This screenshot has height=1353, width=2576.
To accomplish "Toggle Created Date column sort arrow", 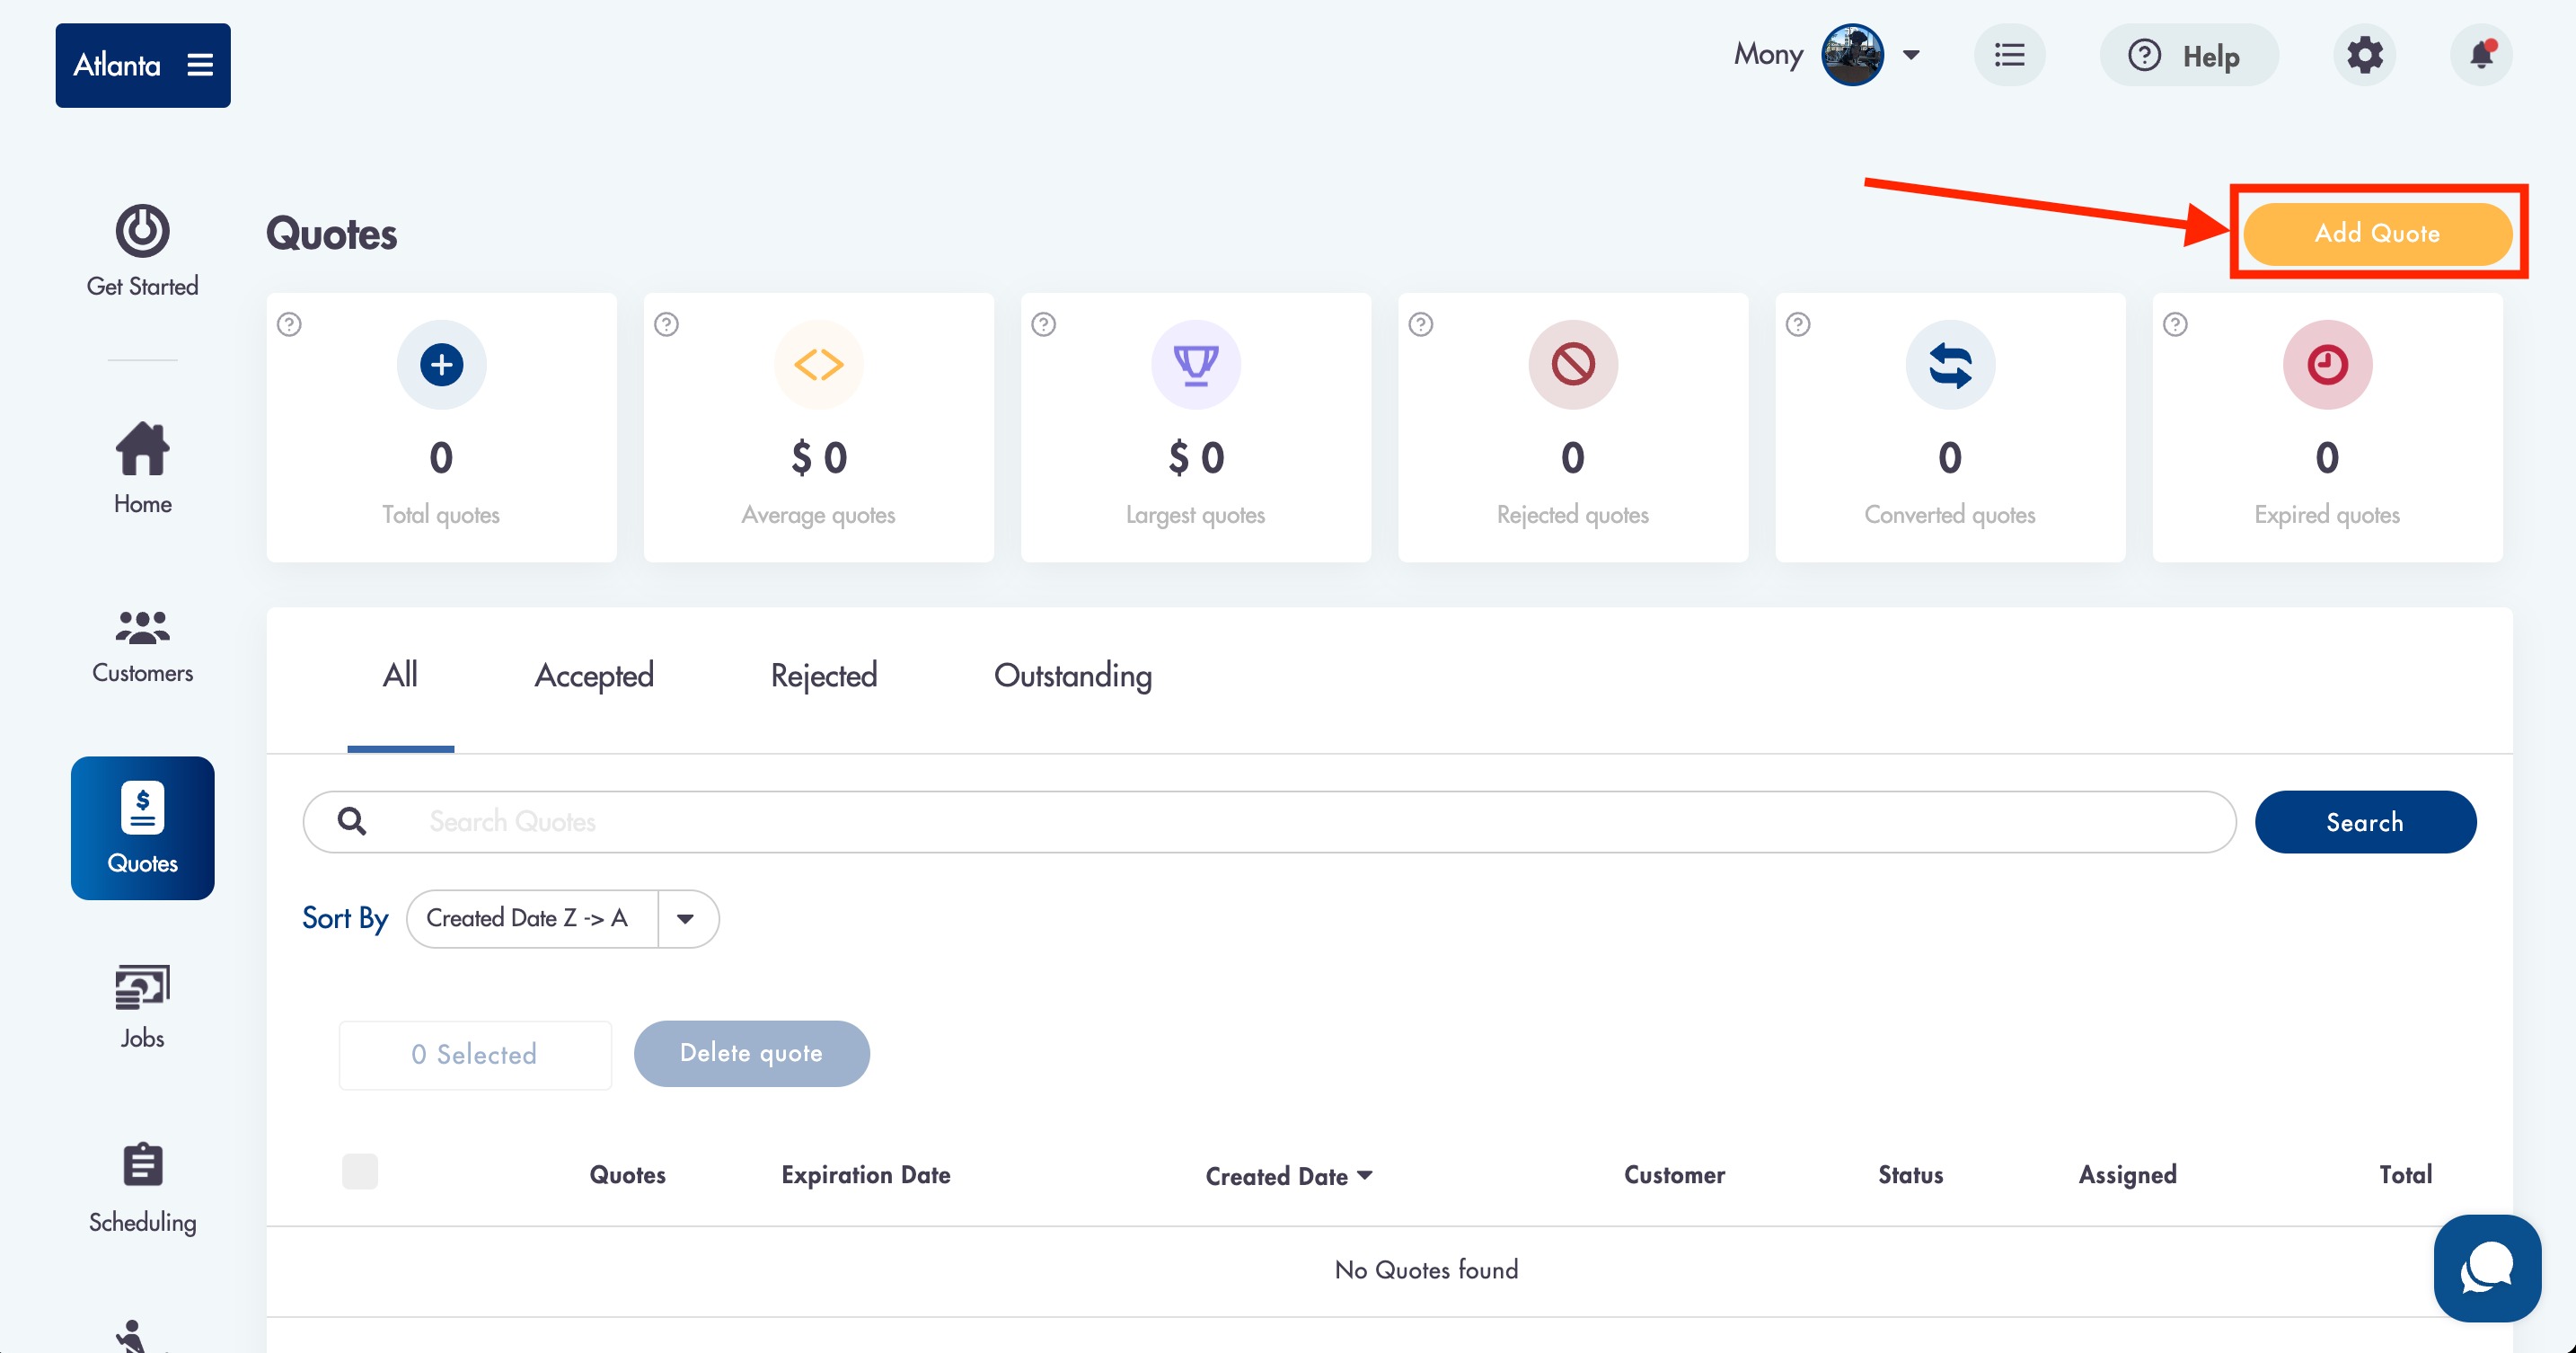I will 1365,1175.
